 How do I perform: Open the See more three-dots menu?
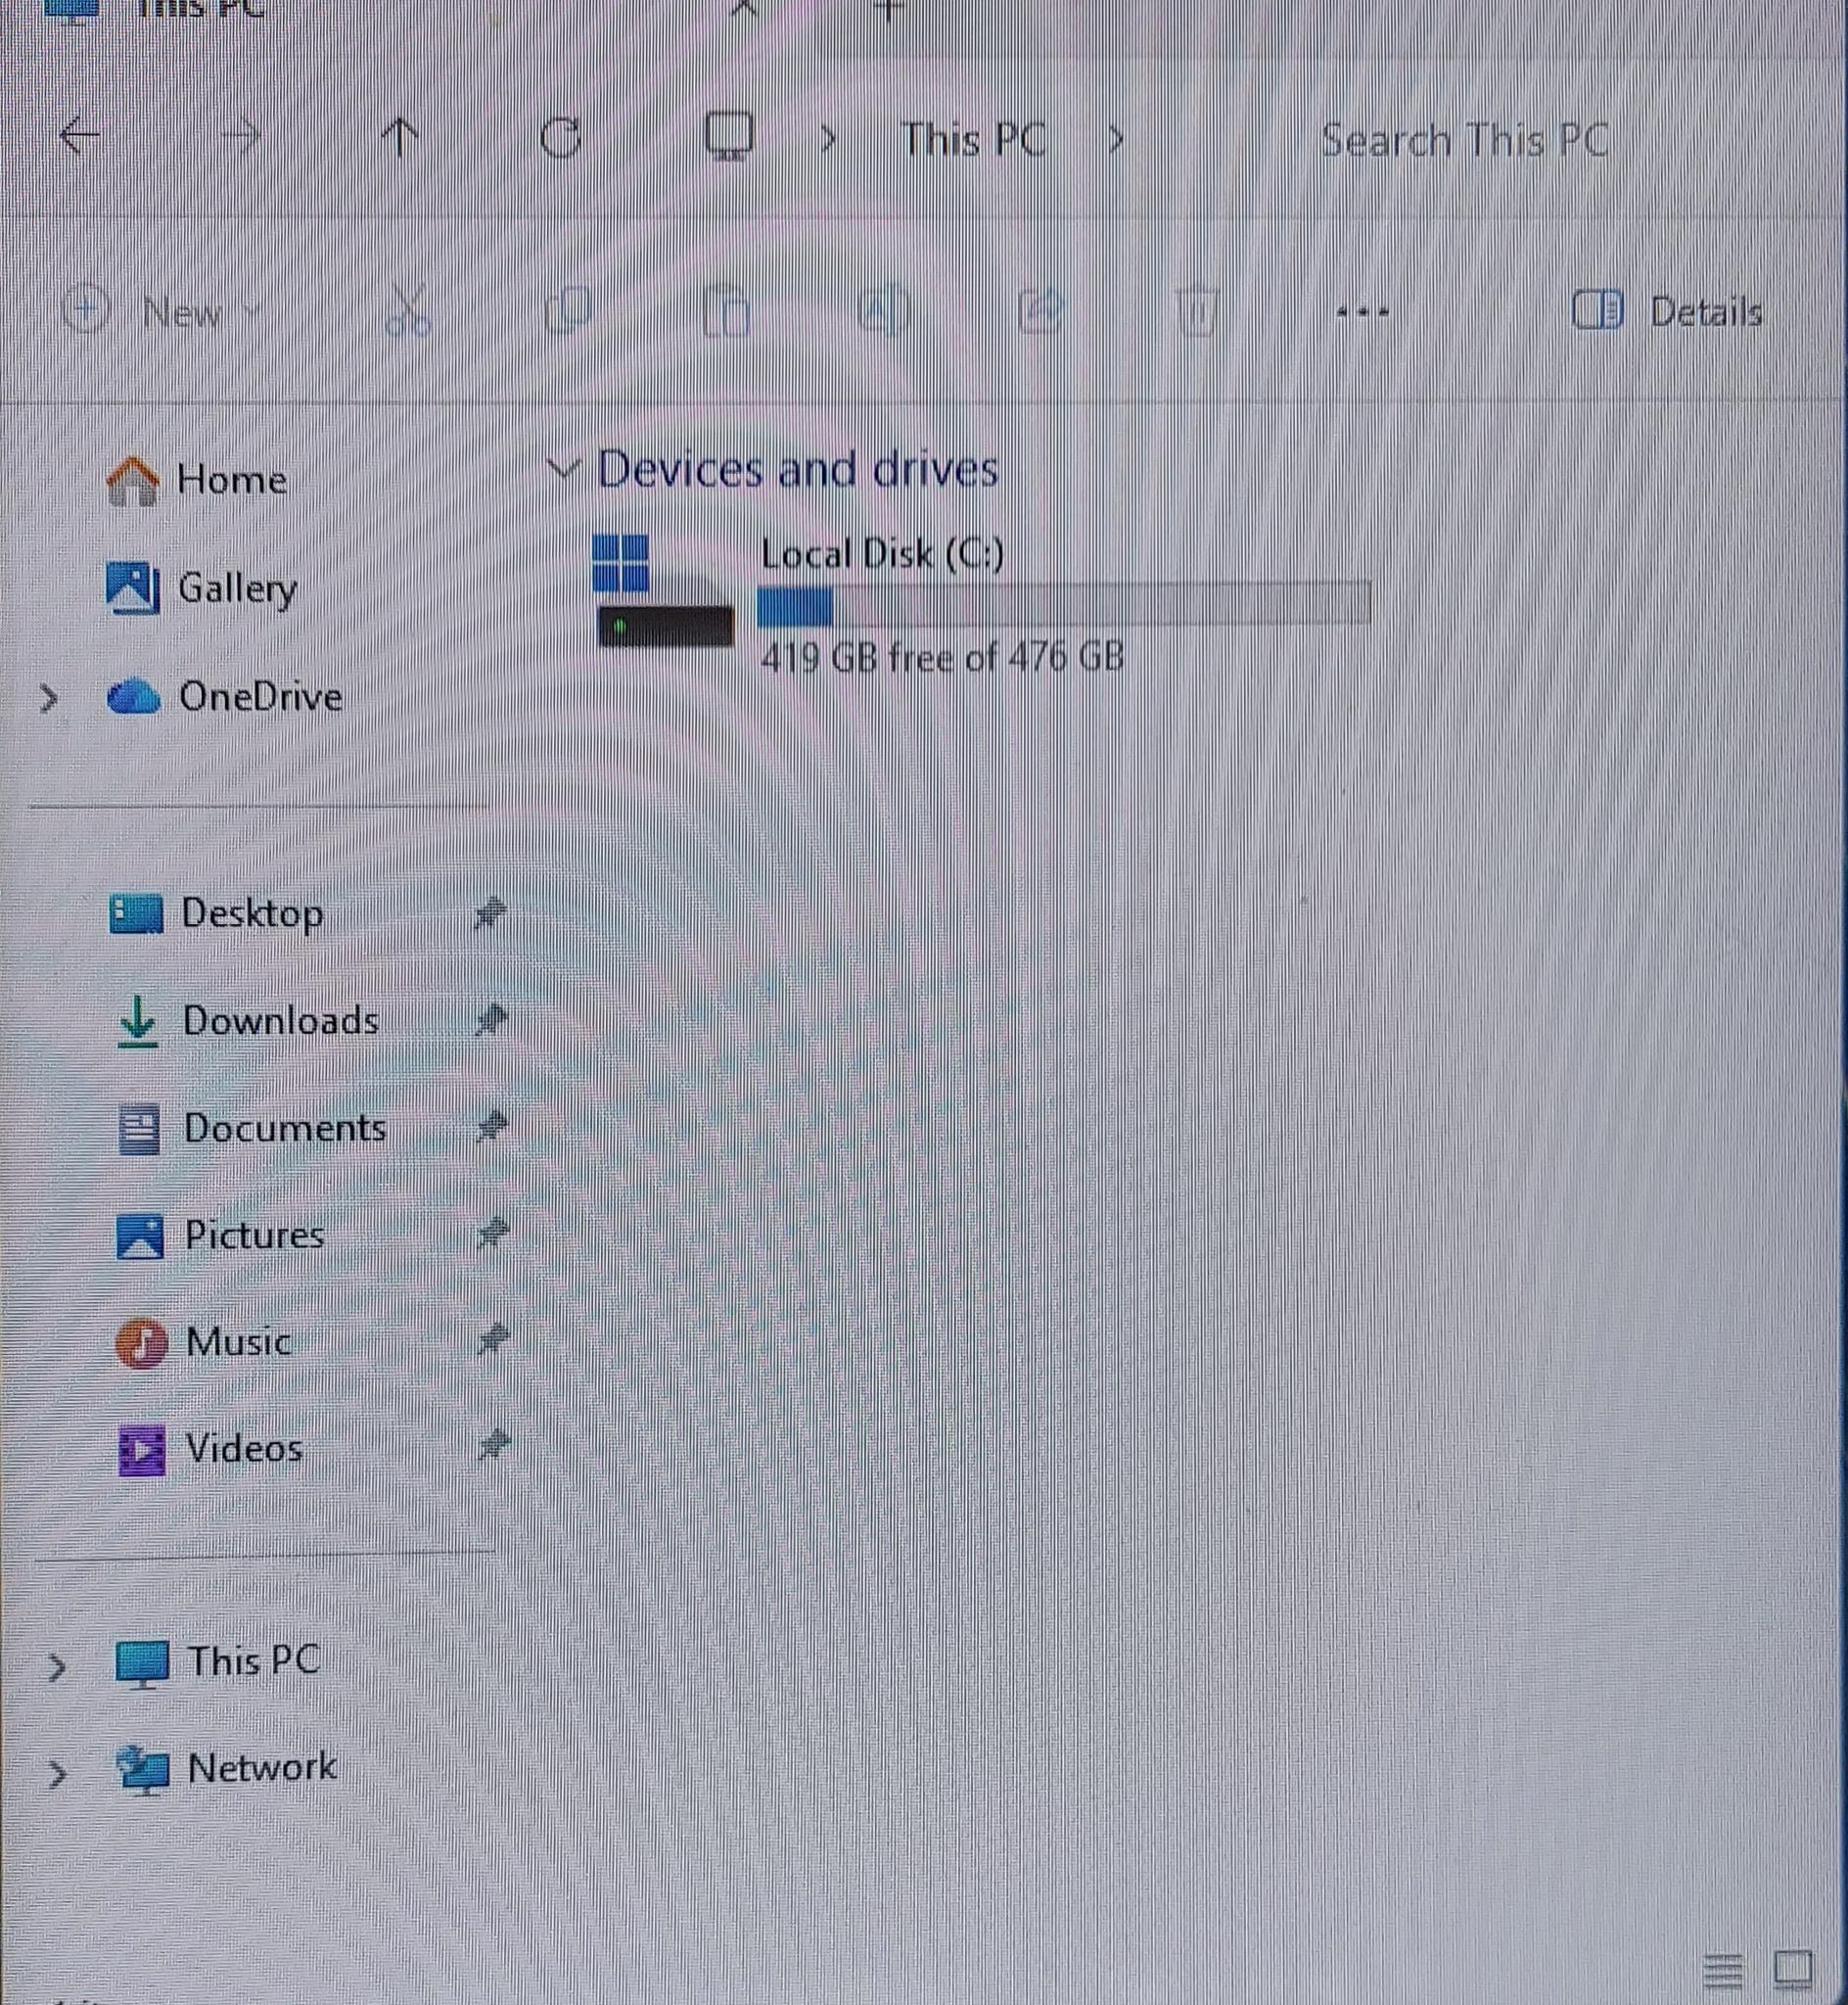pyautogui.click(x=1363, y=312)
